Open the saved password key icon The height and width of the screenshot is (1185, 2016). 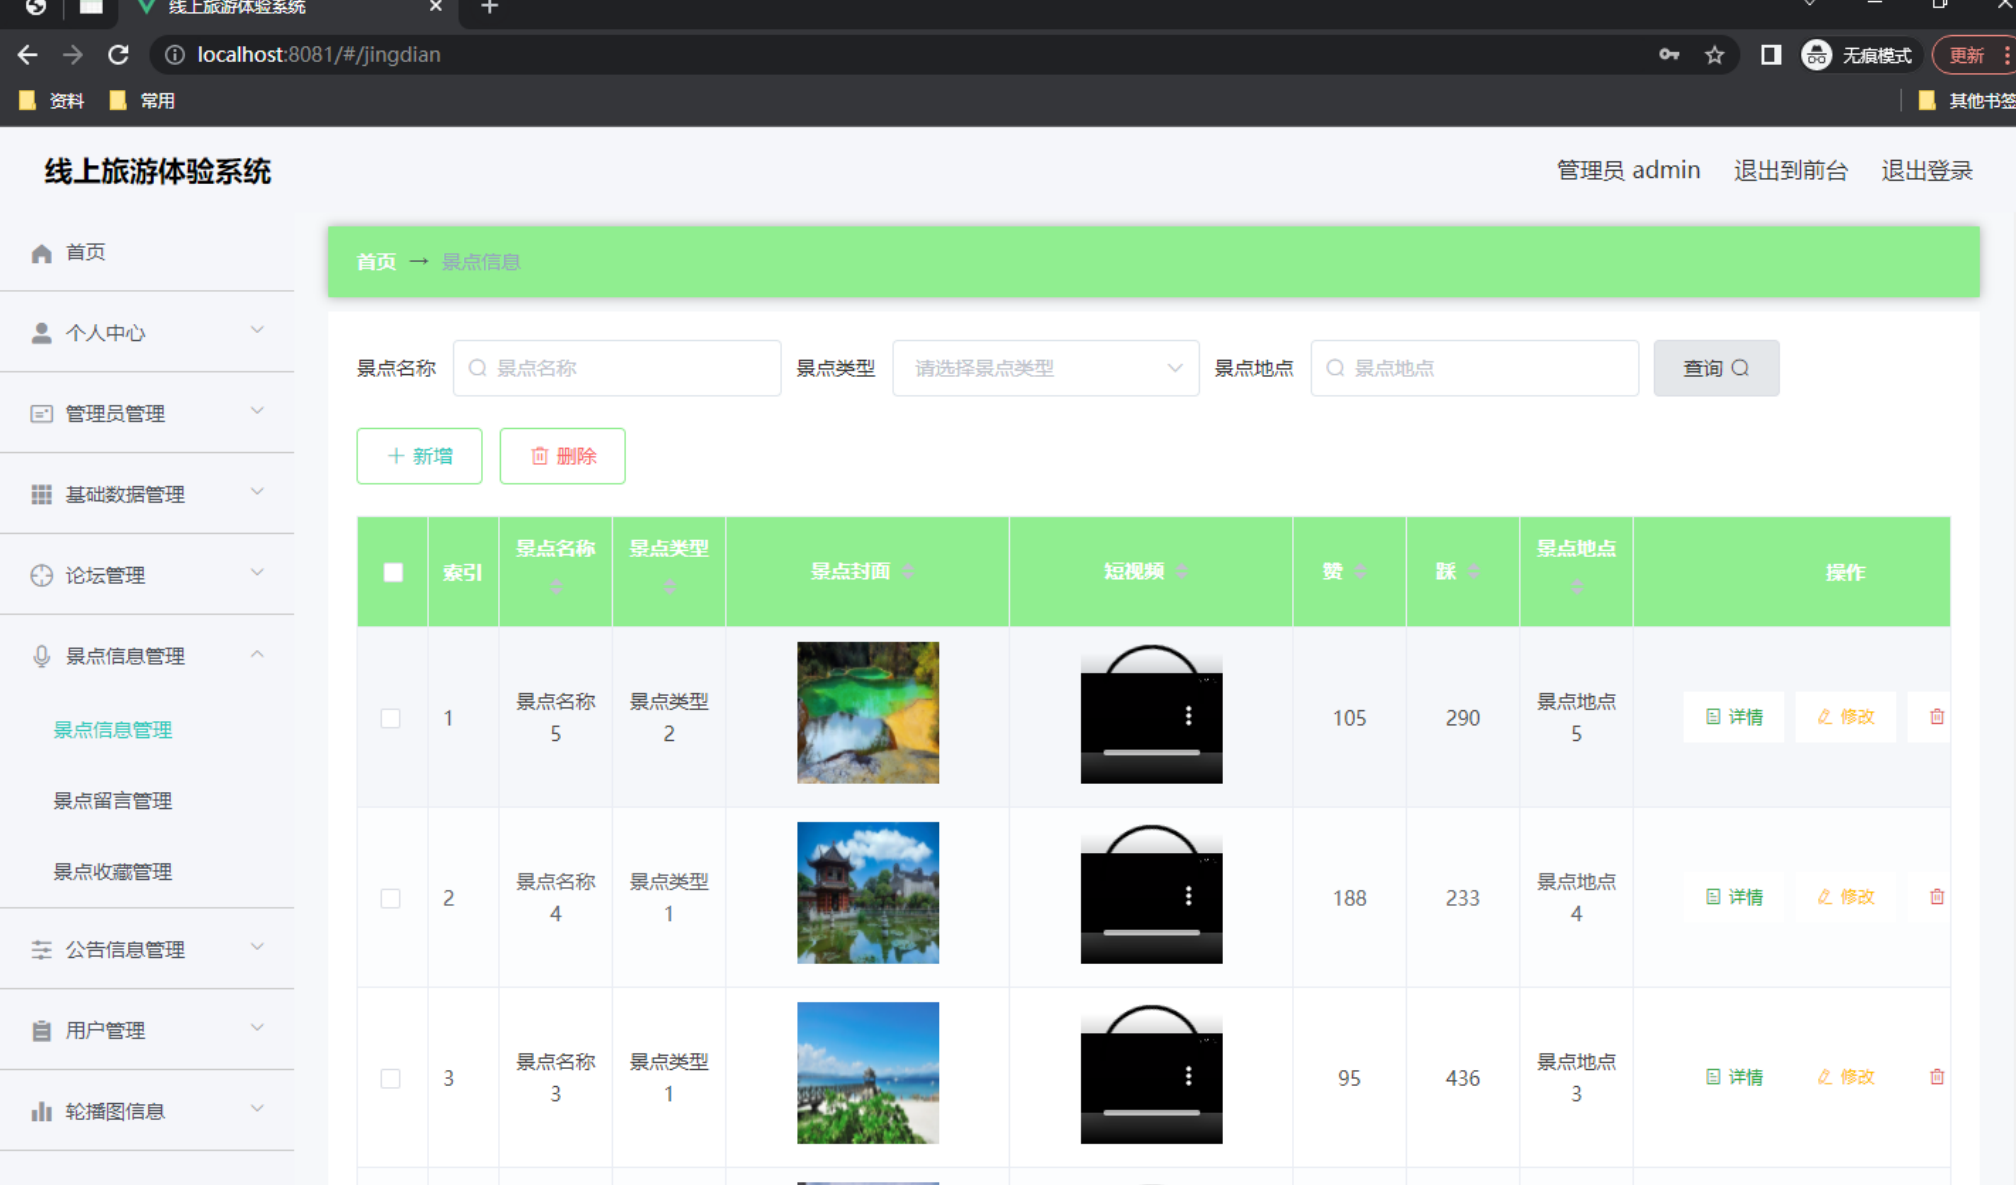coord(1669,55)
